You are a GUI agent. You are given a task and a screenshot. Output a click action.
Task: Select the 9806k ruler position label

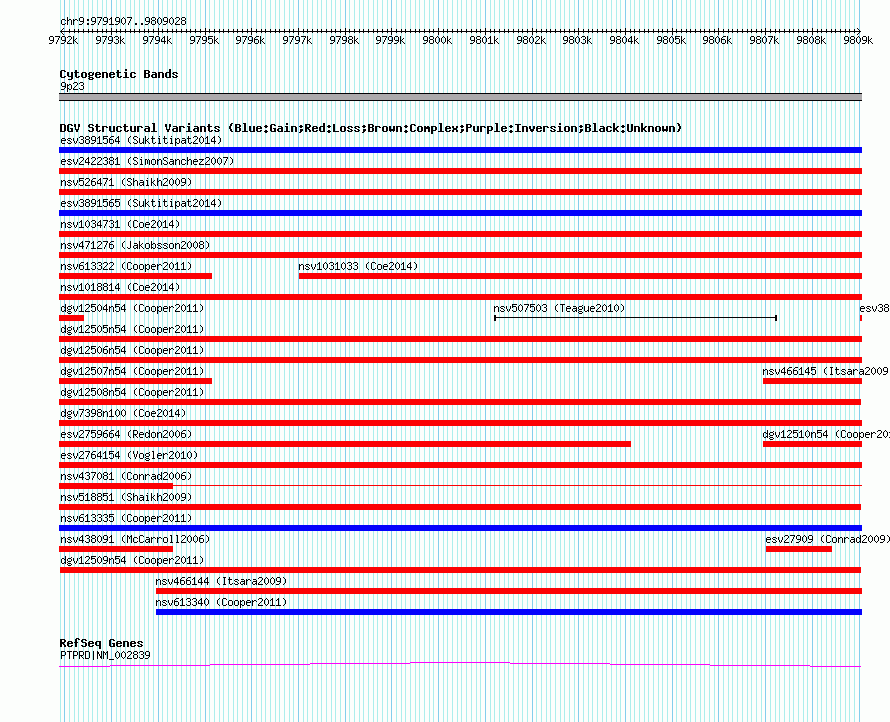[x=717, y=40]
